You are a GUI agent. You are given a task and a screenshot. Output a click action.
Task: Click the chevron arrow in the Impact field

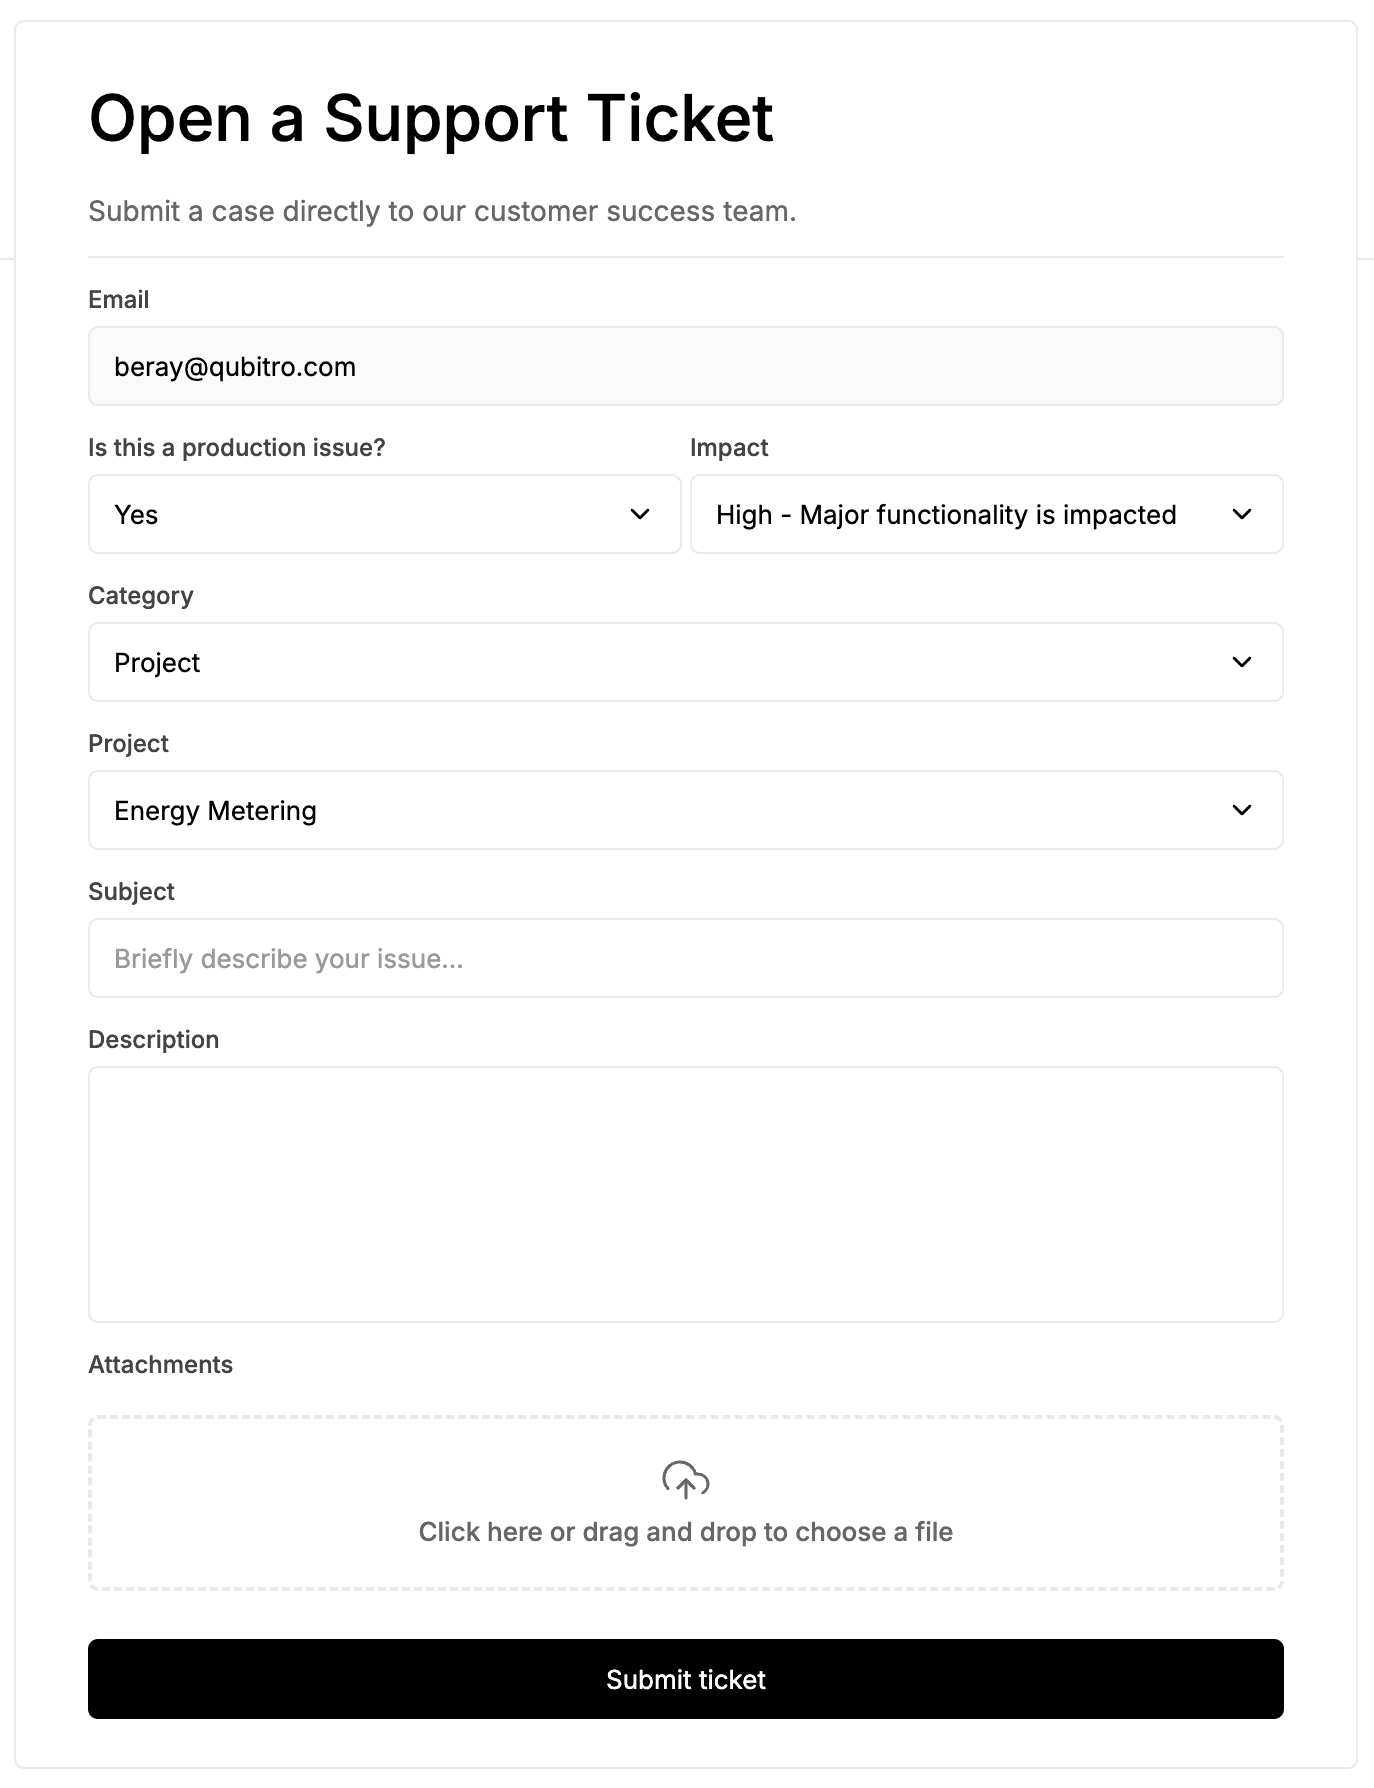1242,514
